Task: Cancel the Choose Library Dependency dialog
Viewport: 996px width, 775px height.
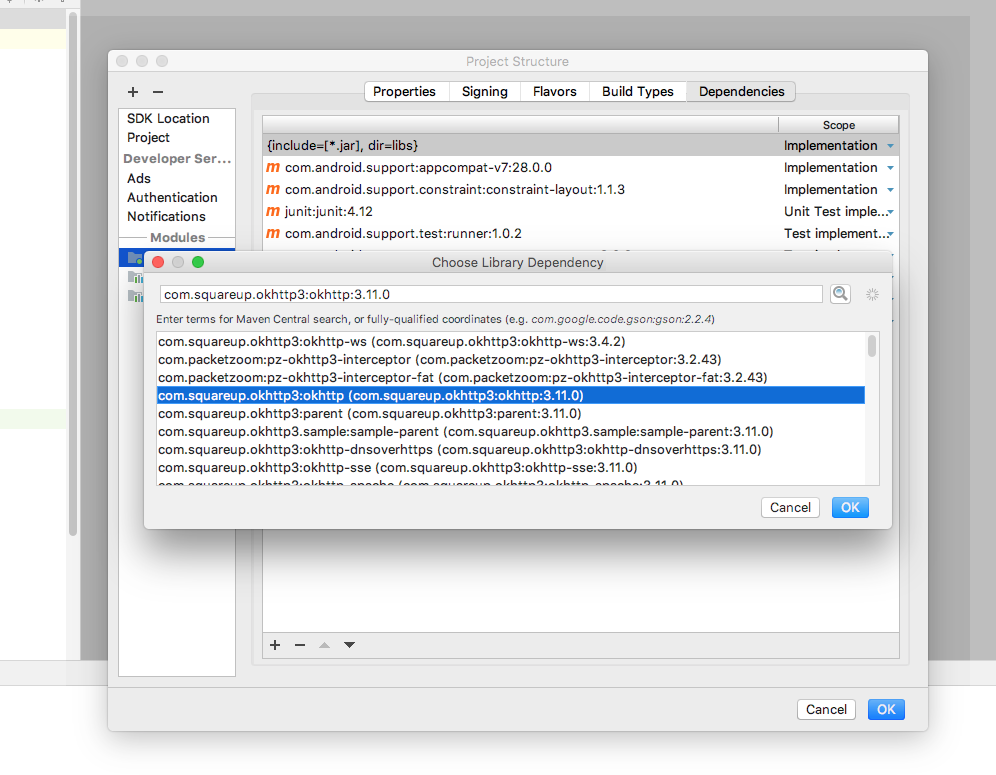Action: tap(790, 508)
